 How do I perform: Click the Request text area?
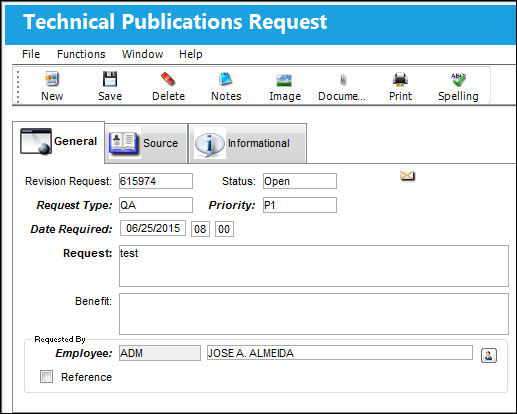[314, 266]
